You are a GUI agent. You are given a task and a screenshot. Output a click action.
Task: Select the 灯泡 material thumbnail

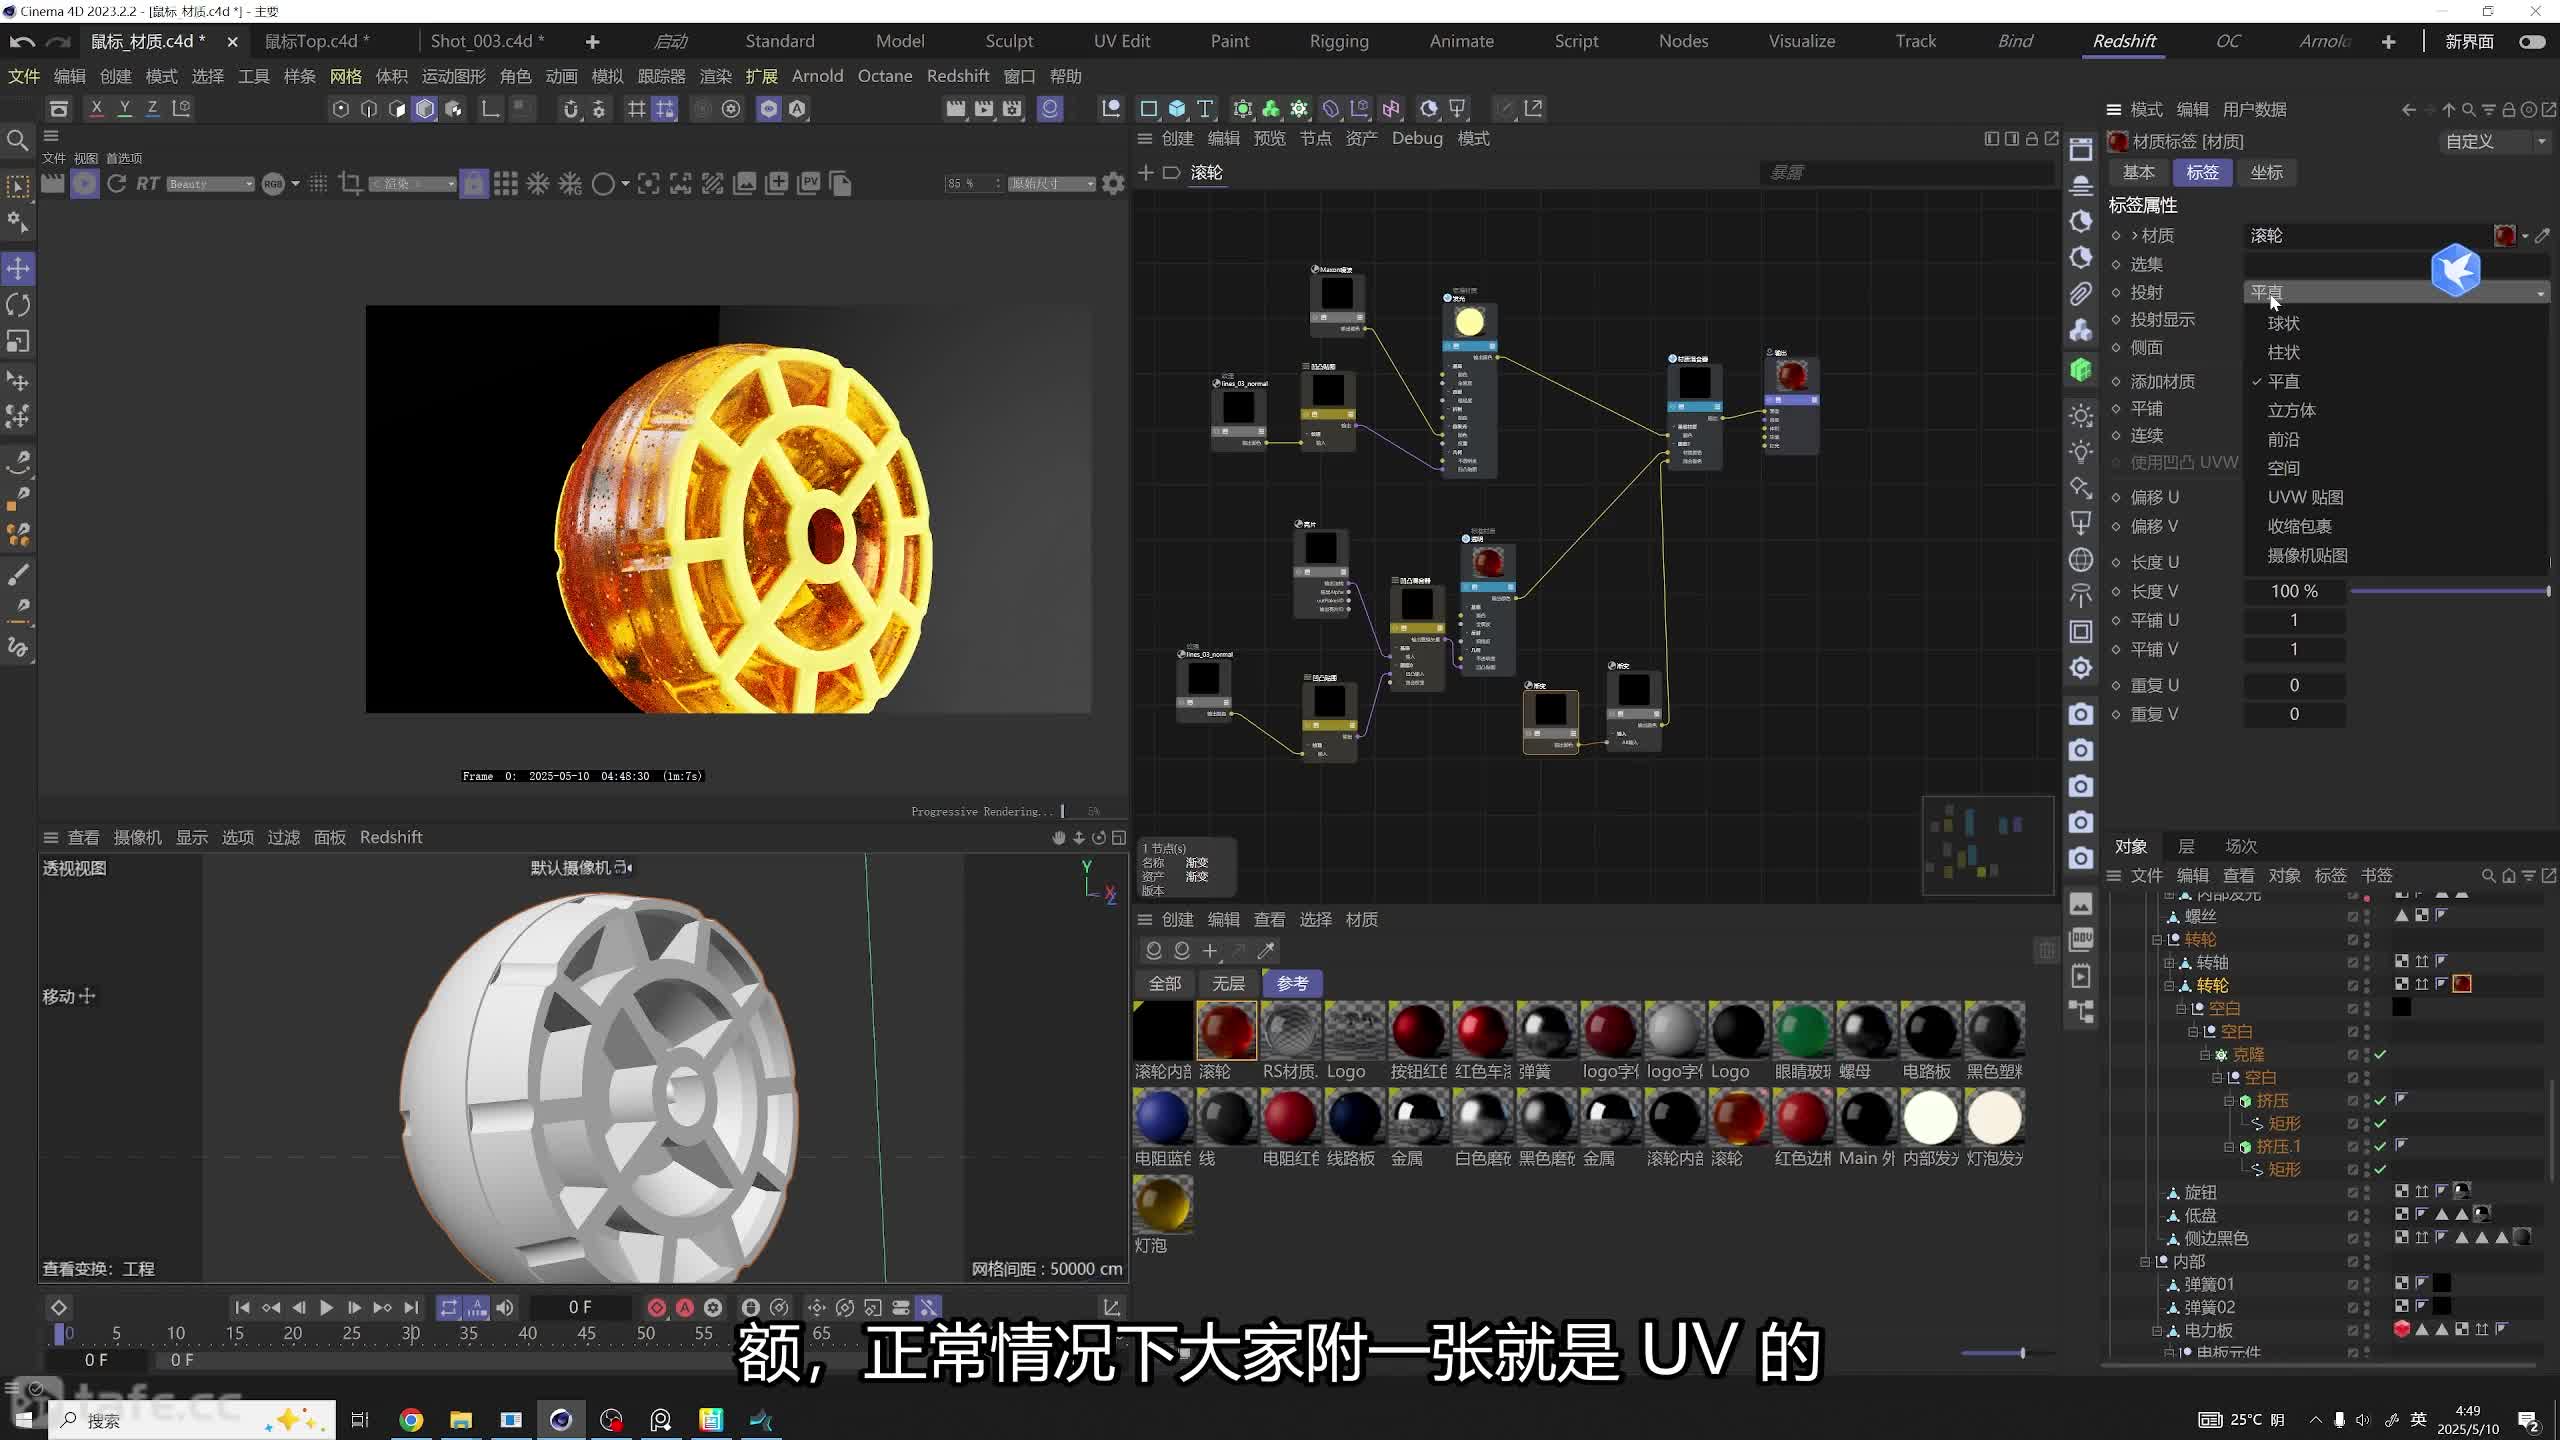coord(1162,1204)
